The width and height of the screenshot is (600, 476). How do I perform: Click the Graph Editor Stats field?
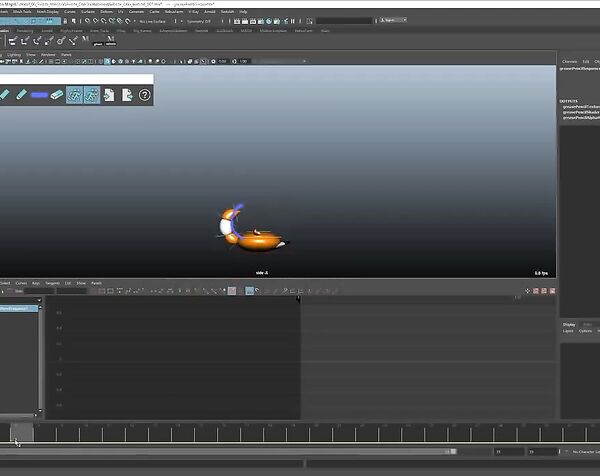[39, 291]
